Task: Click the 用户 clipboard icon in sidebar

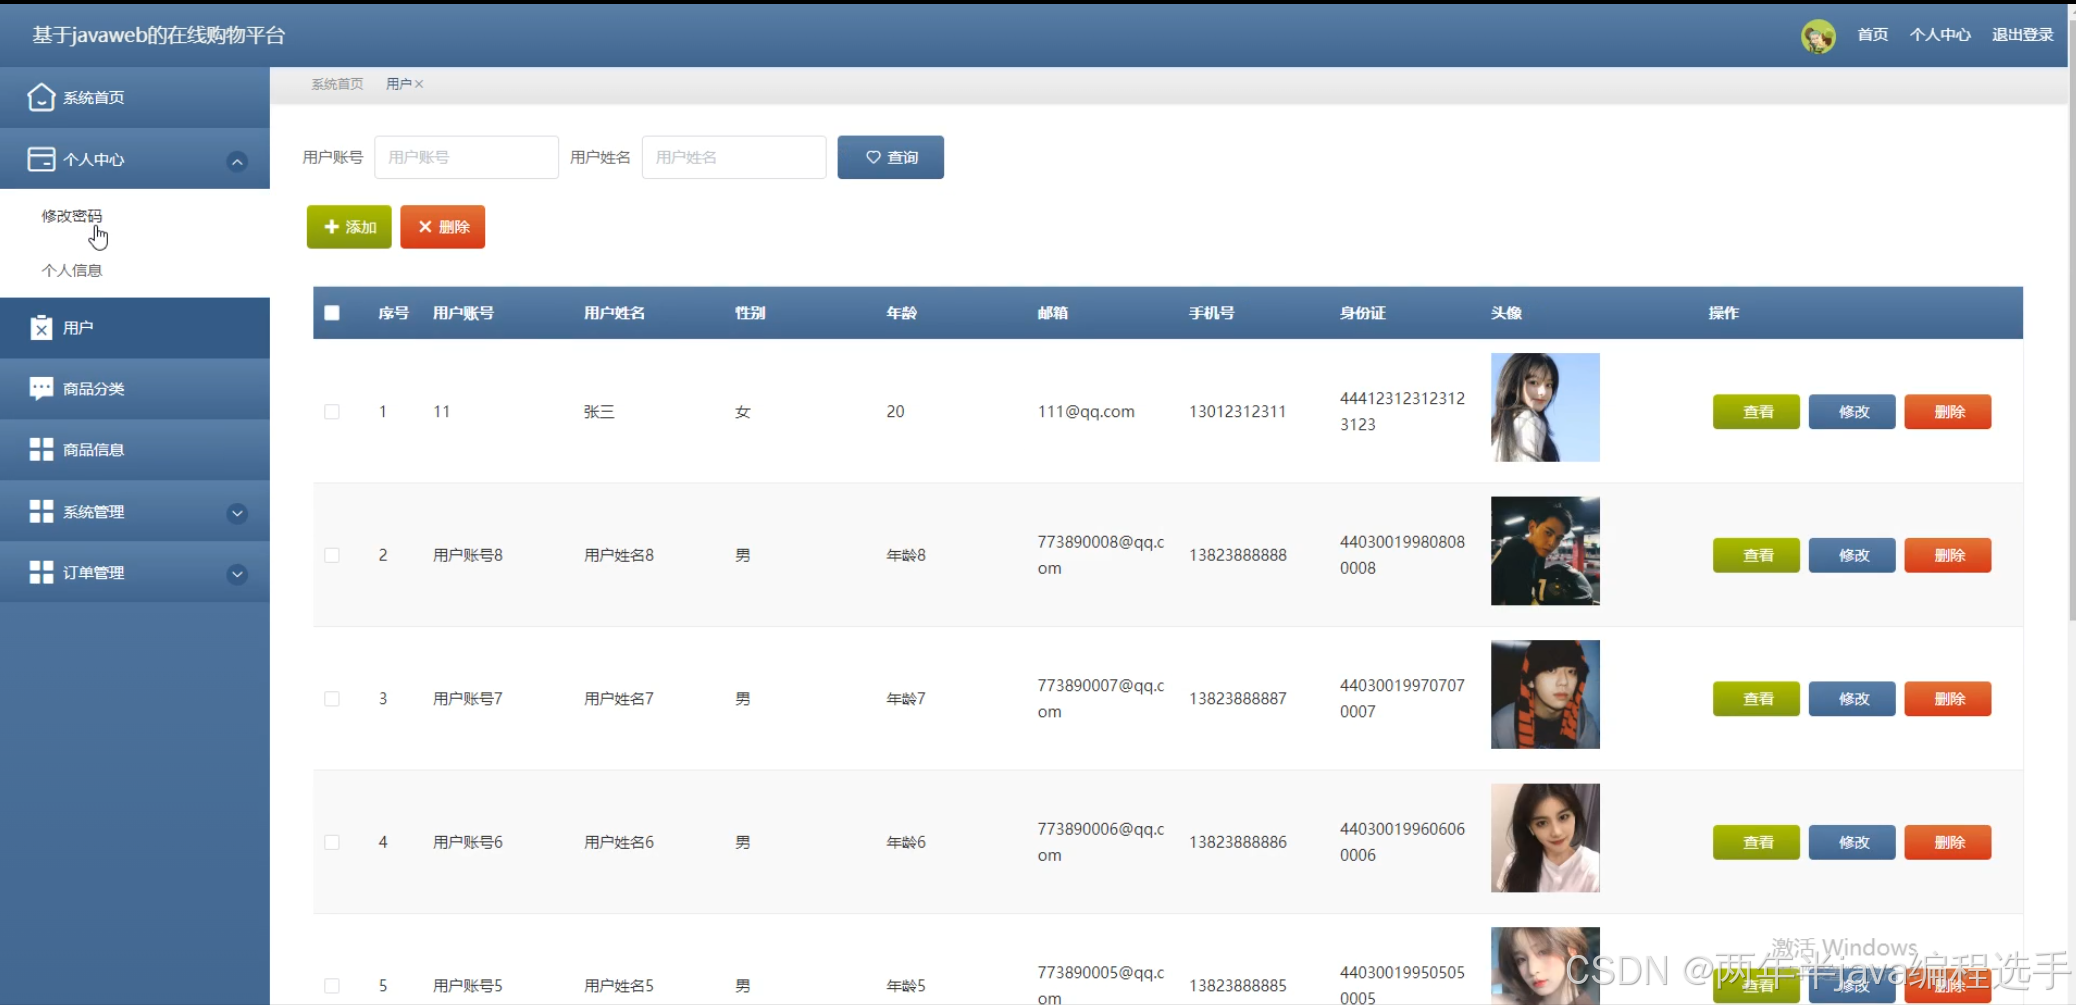Action: (41, 327)
